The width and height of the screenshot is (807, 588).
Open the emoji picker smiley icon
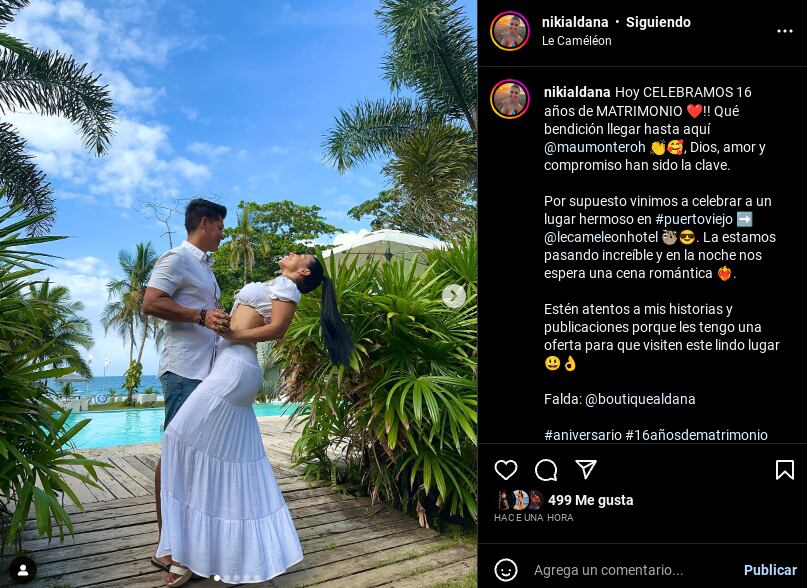coord(505,570)
